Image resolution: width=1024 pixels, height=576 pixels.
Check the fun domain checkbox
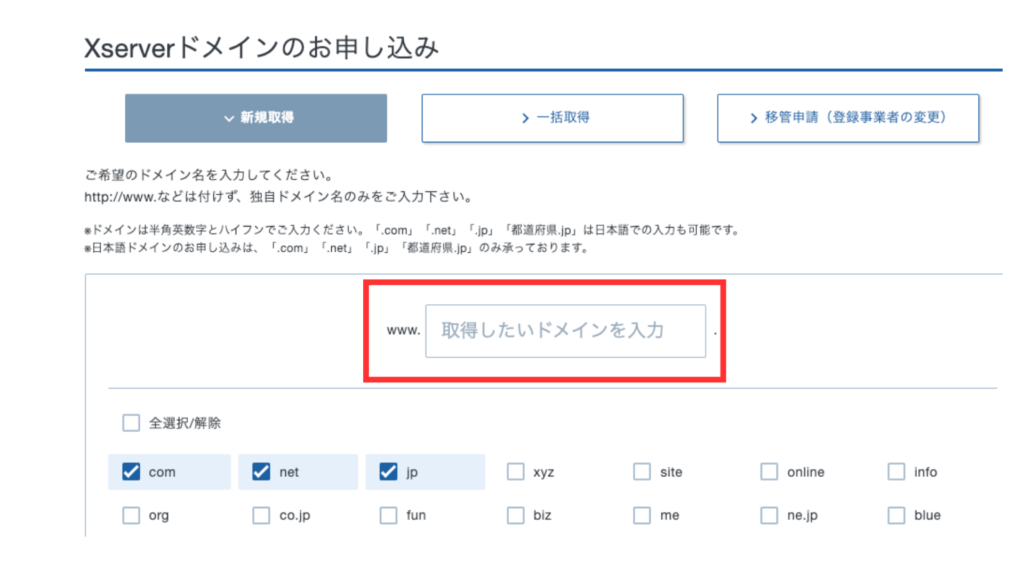tap(389, 515)
